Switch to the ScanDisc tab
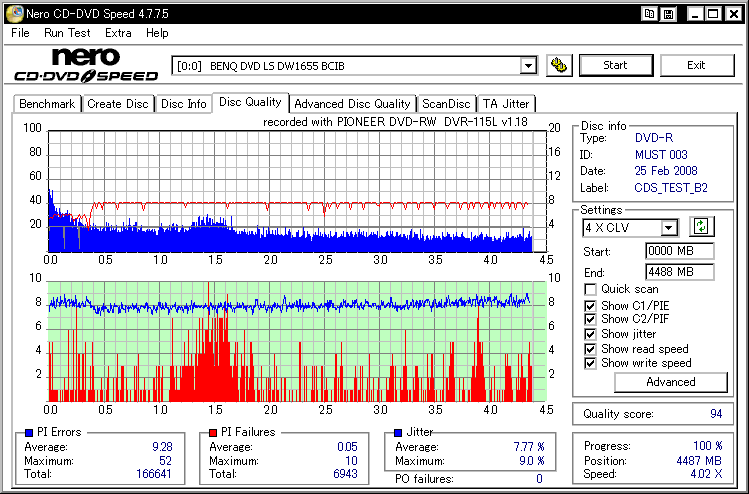The width and height of the screenshot is (749, 494). pos(446,104)
